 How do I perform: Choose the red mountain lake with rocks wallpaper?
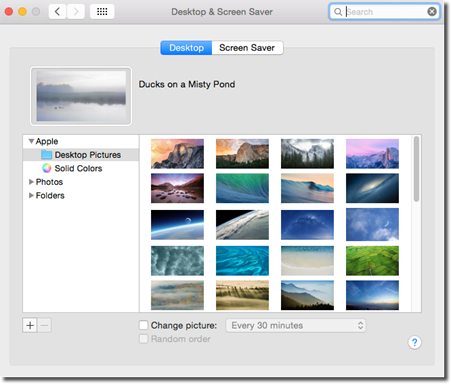click(x=177, y=188)
